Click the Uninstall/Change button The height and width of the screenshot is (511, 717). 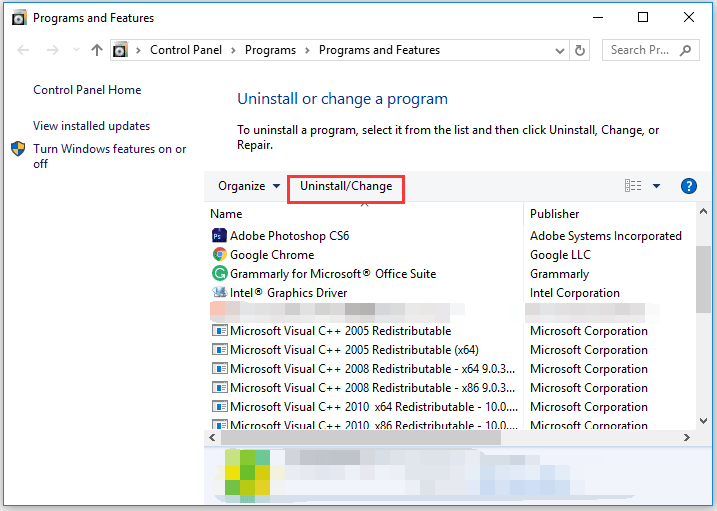[x=346, y=186]
